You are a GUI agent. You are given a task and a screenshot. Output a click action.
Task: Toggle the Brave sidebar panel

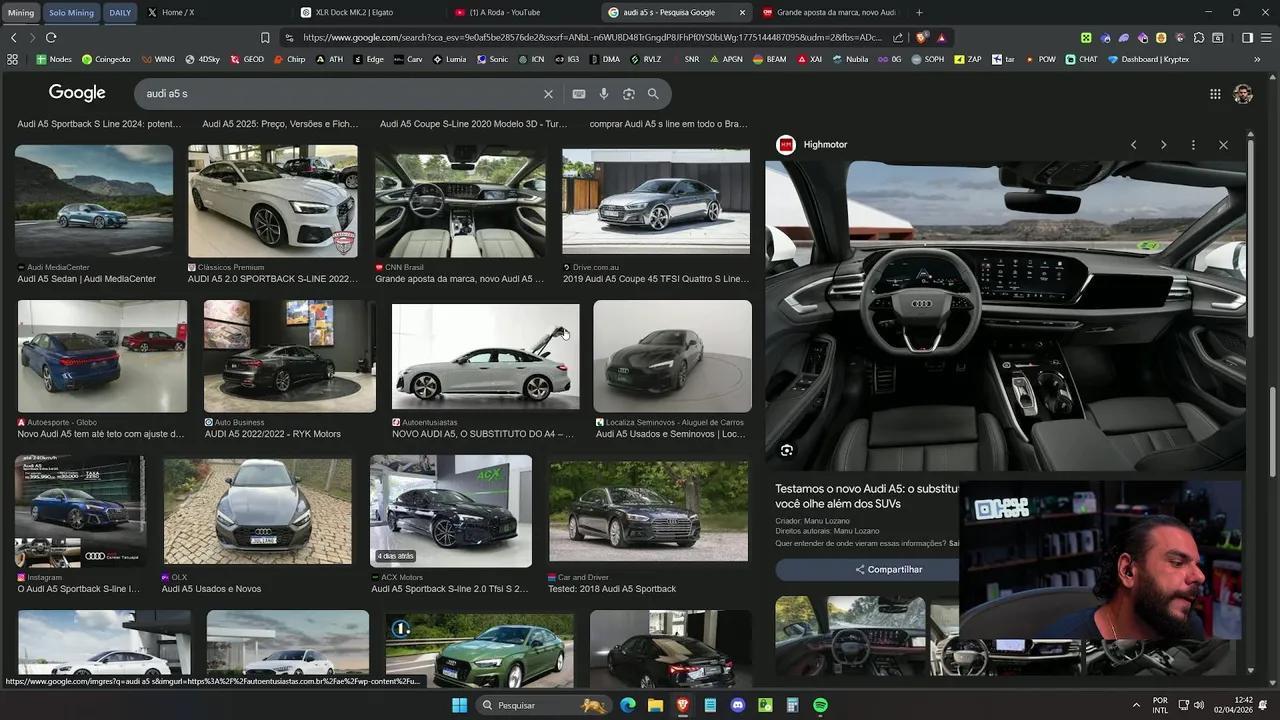point(1247,38)
